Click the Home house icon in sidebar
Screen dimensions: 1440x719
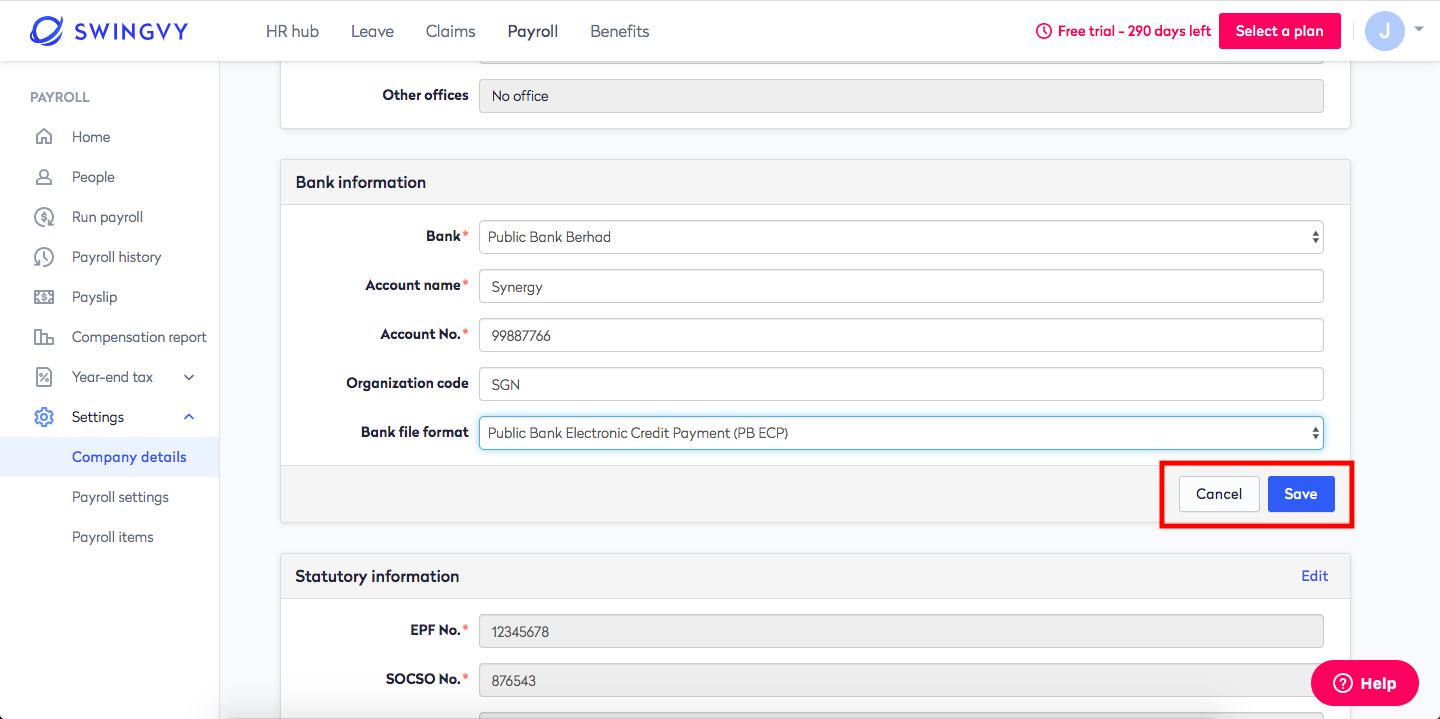43,137
